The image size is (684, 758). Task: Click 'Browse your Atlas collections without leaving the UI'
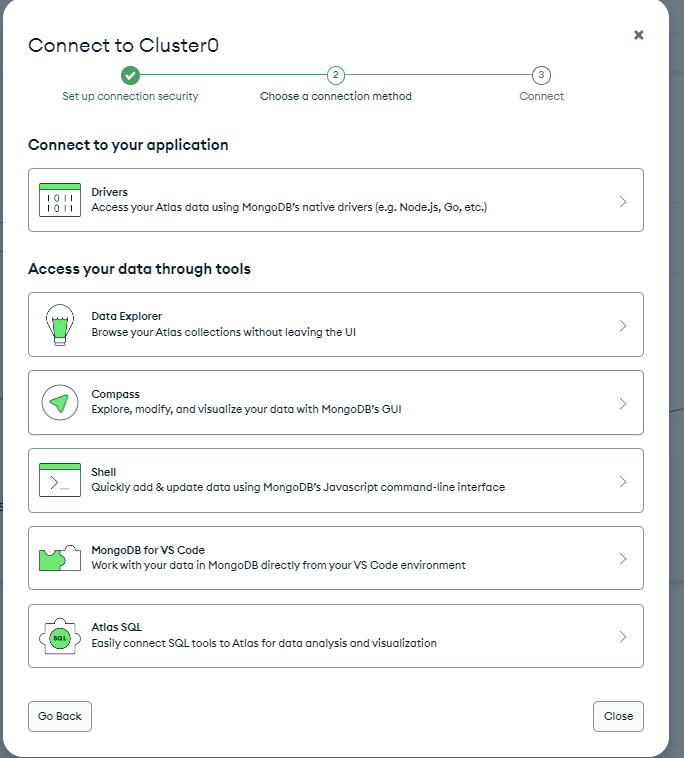tap(223, 332)
